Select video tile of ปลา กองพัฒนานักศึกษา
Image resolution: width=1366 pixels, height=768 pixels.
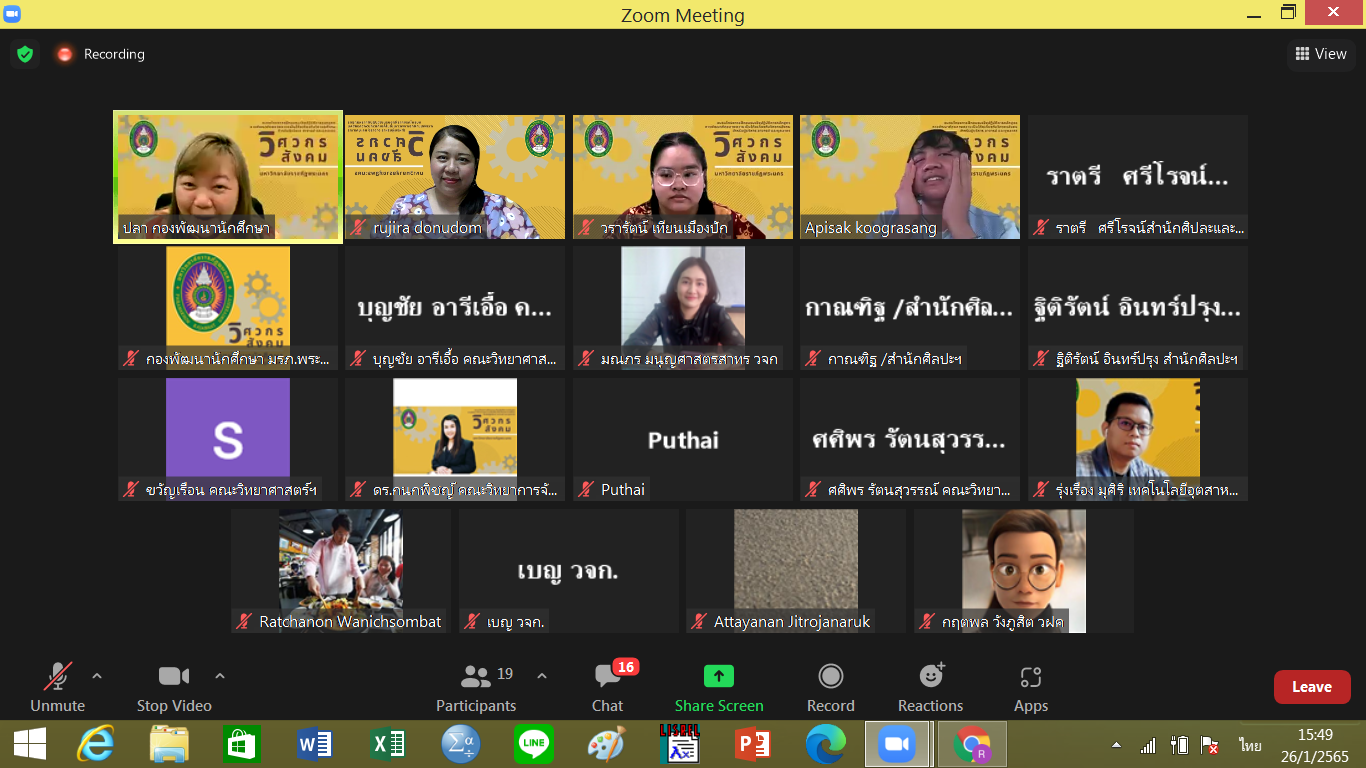click(228, 177)
